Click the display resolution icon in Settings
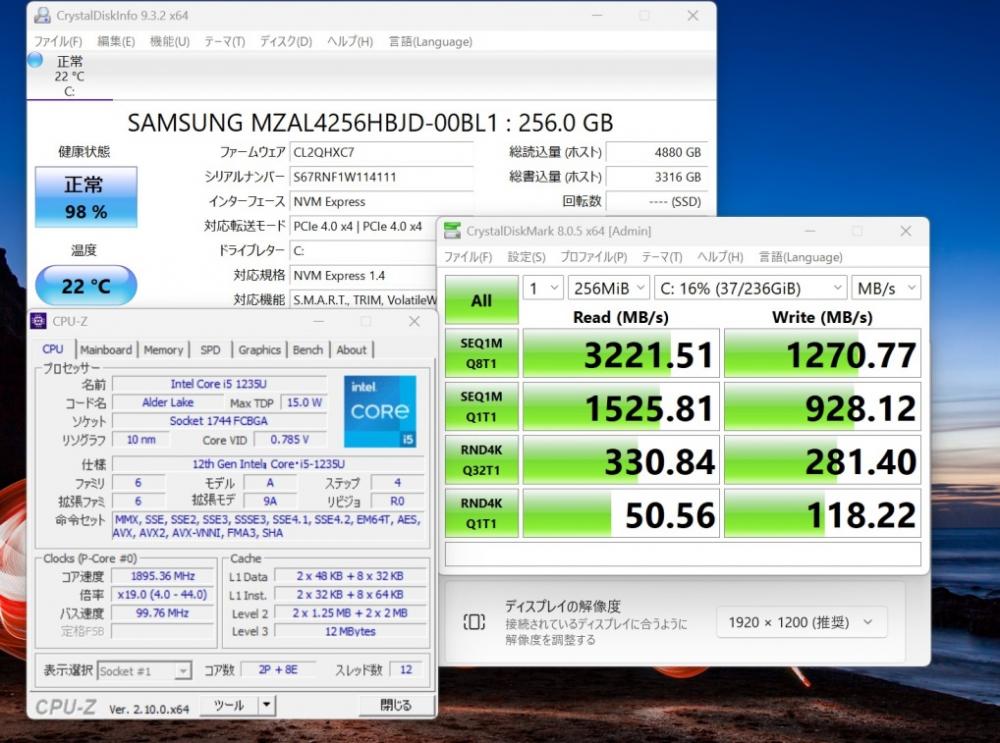This screenshot has height=743, width=1000. (474, 622)
